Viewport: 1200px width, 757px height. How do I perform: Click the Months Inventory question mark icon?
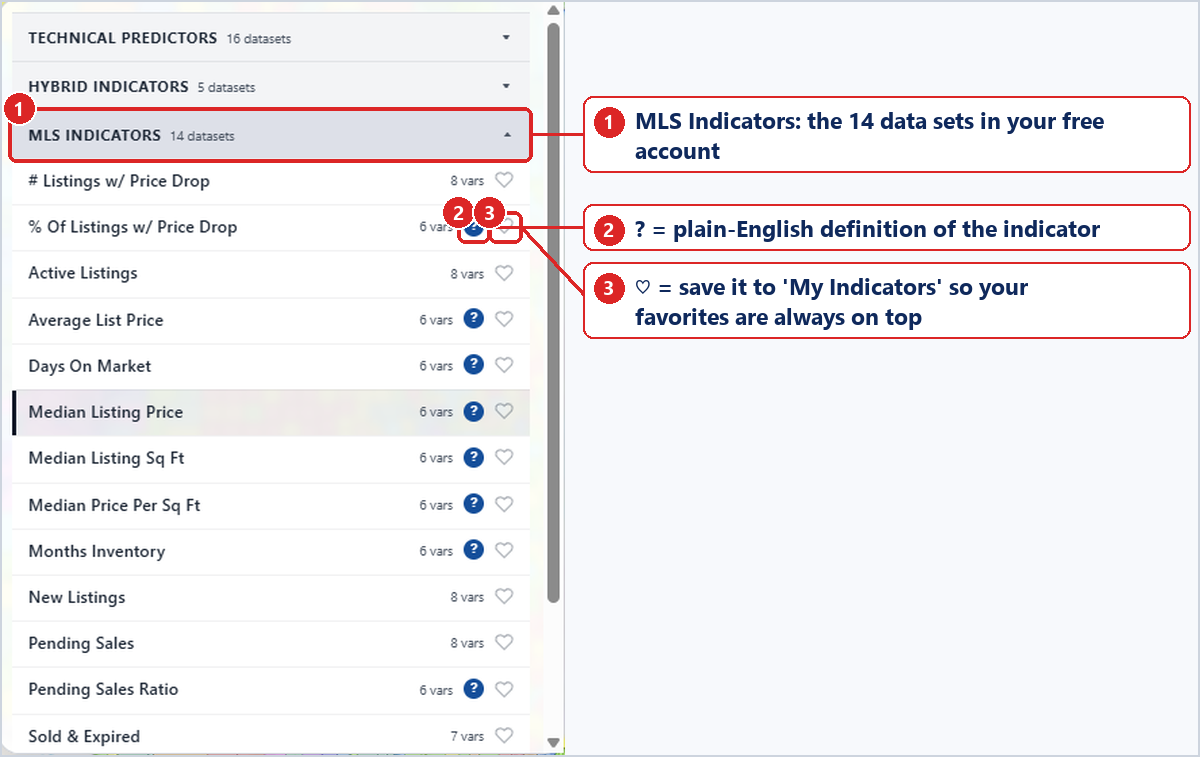click(x=474, y=550)
